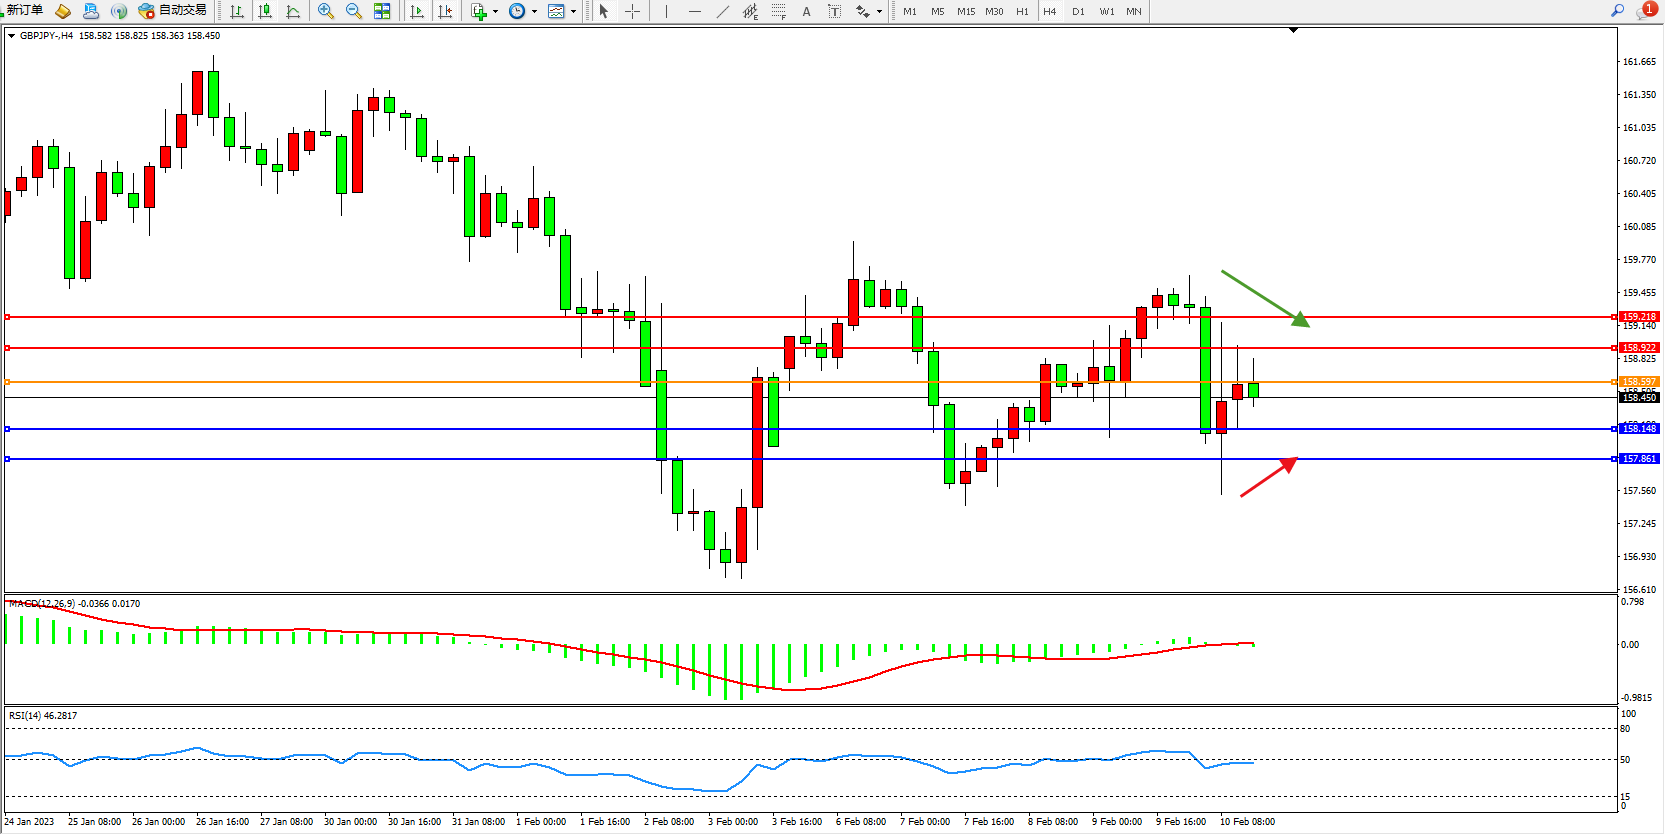1665x835 pixels.
Task: Click the 自动交易 auto trading button
Action: [173, 11]
